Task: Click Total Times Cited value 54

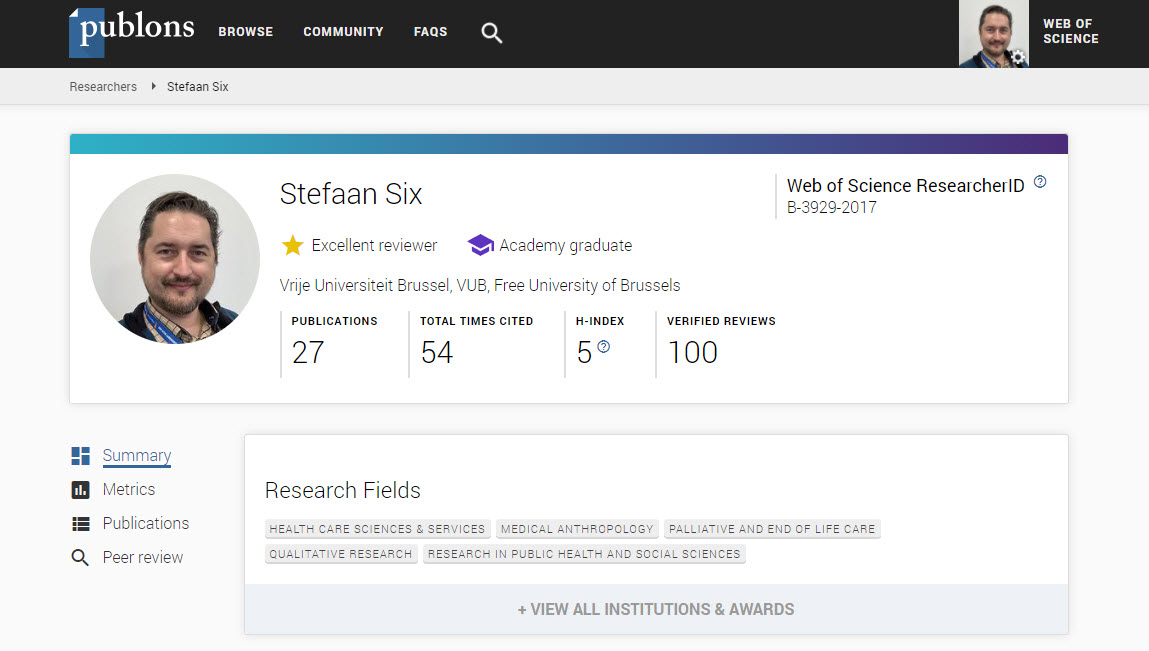Action: click(x=437, y=353)
